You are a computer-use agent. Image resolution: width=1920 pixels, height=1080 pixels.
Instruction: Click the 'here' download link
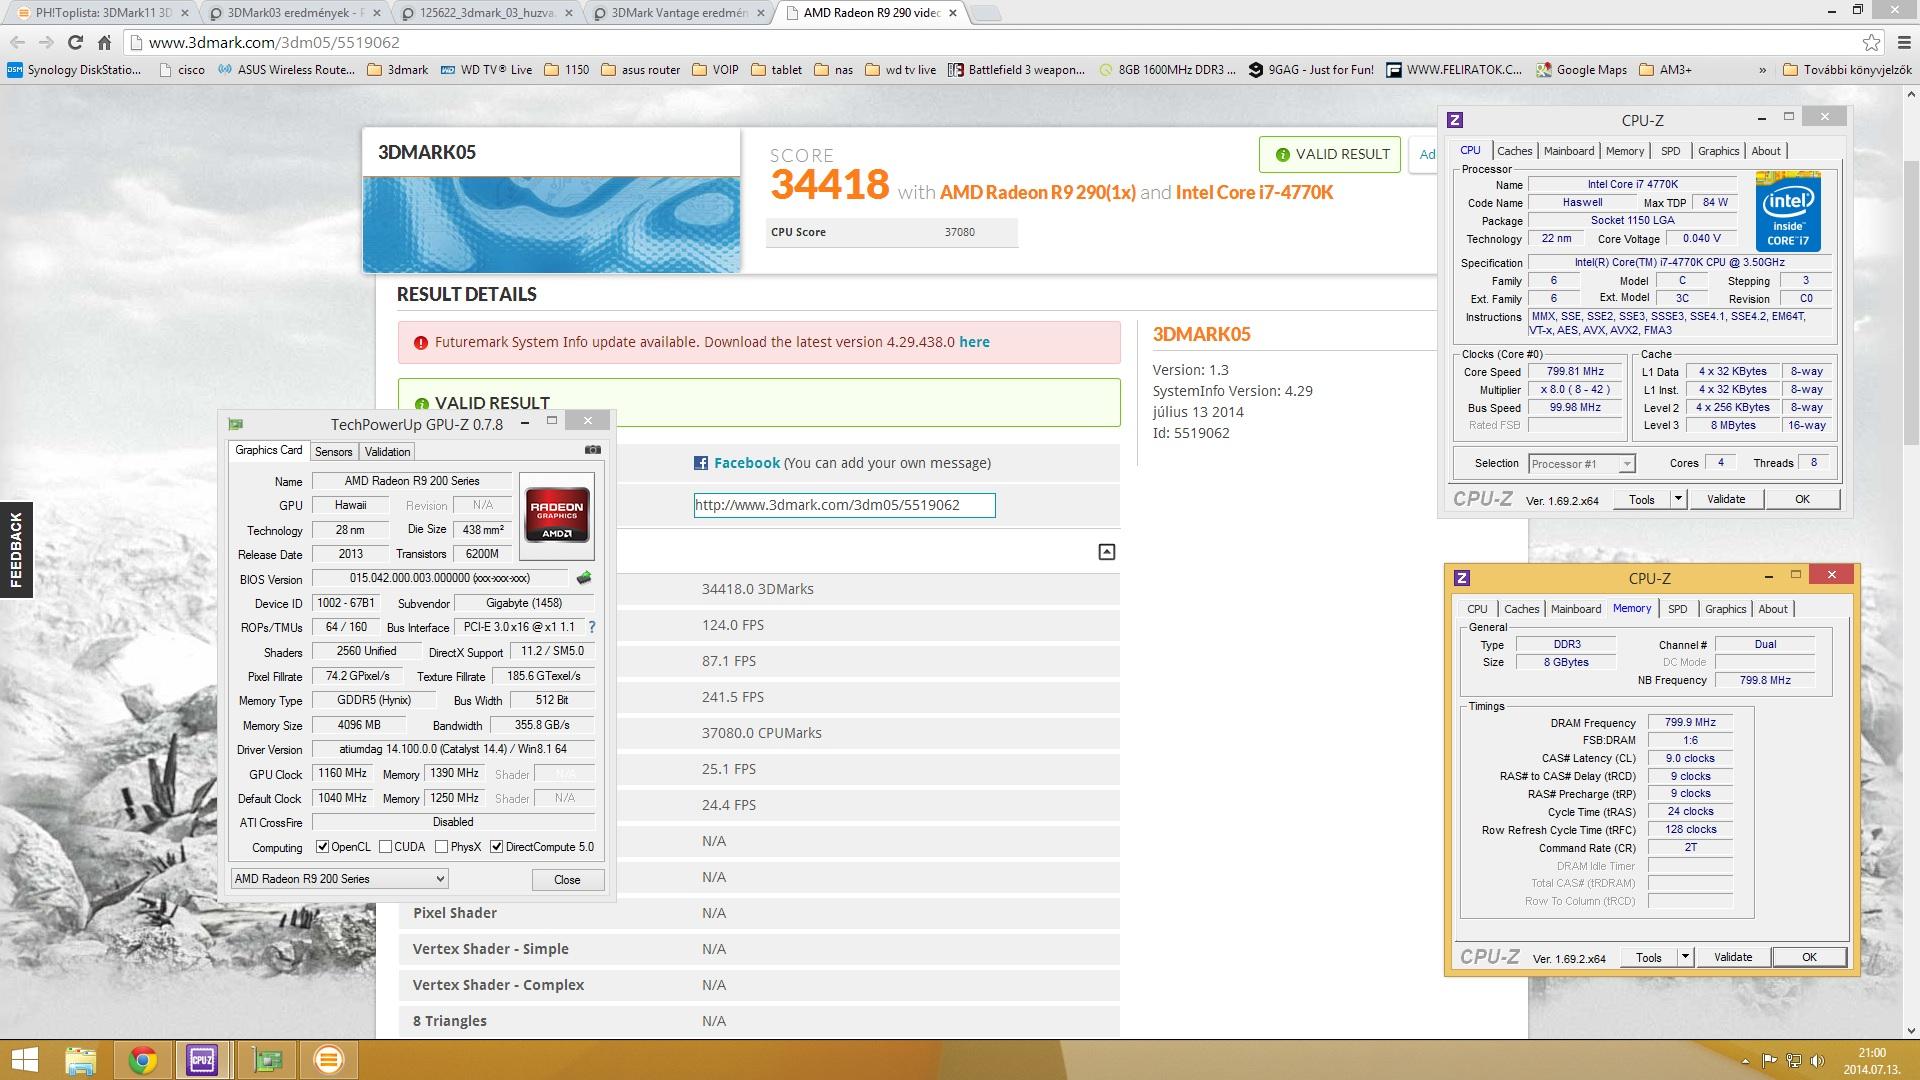tap(974, 342)
